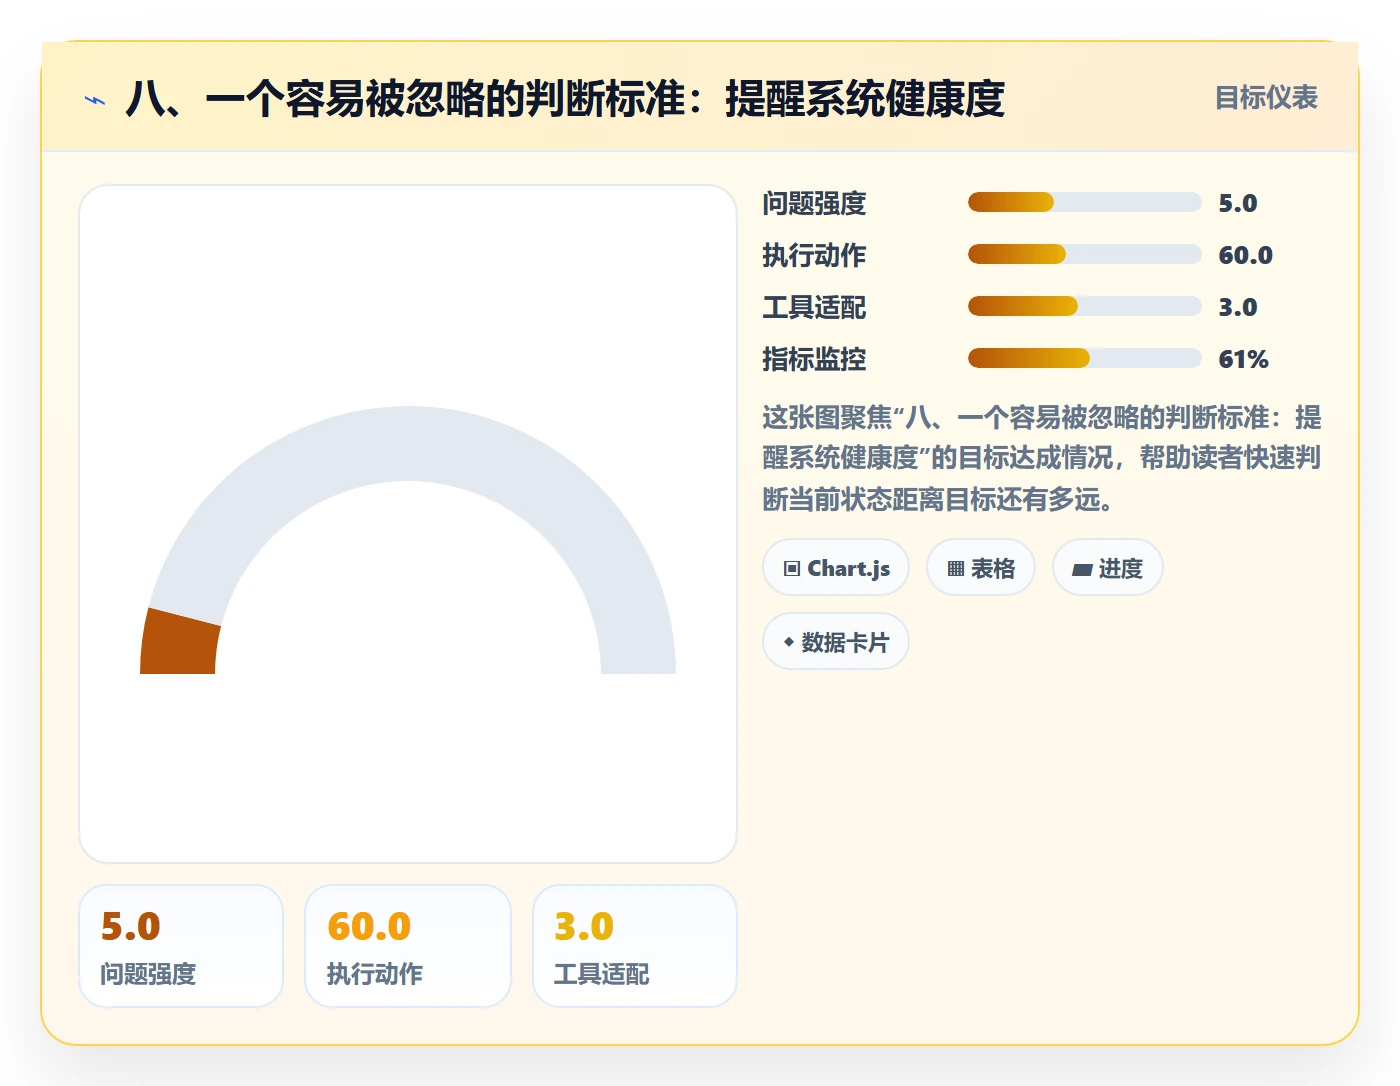Image resolution: width=1400 pixels, height=1086 pixels.
Task: Click the grid icon on the 表格 tag
Action: tap(956, 569)
